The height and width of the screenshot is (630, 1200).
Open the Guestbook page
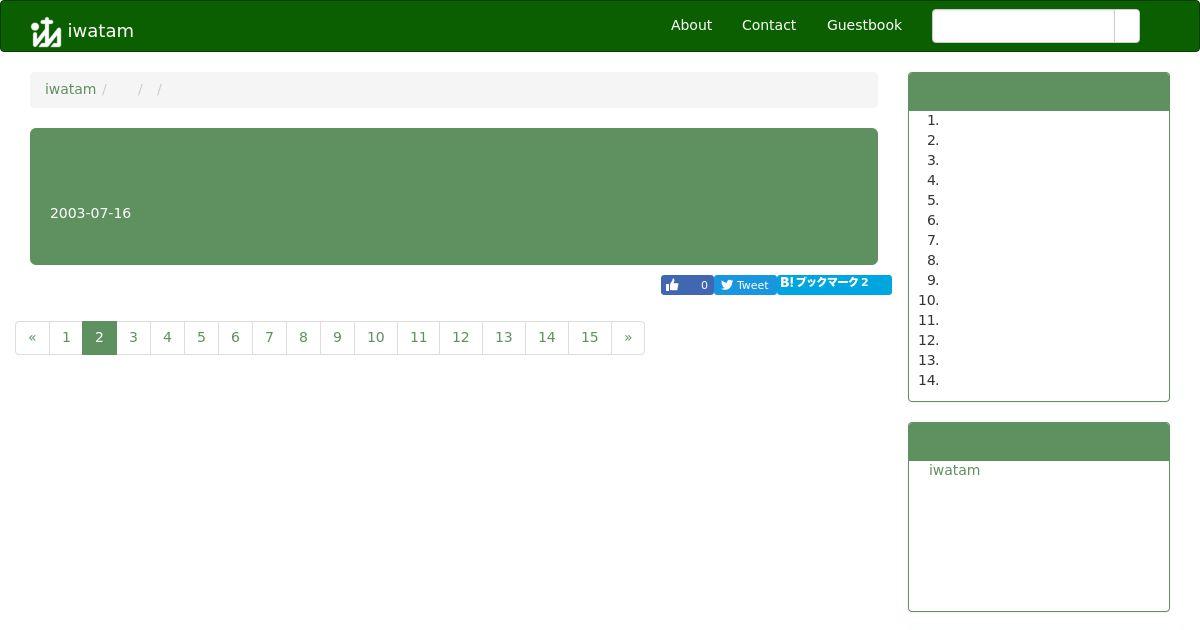point(864,25)
